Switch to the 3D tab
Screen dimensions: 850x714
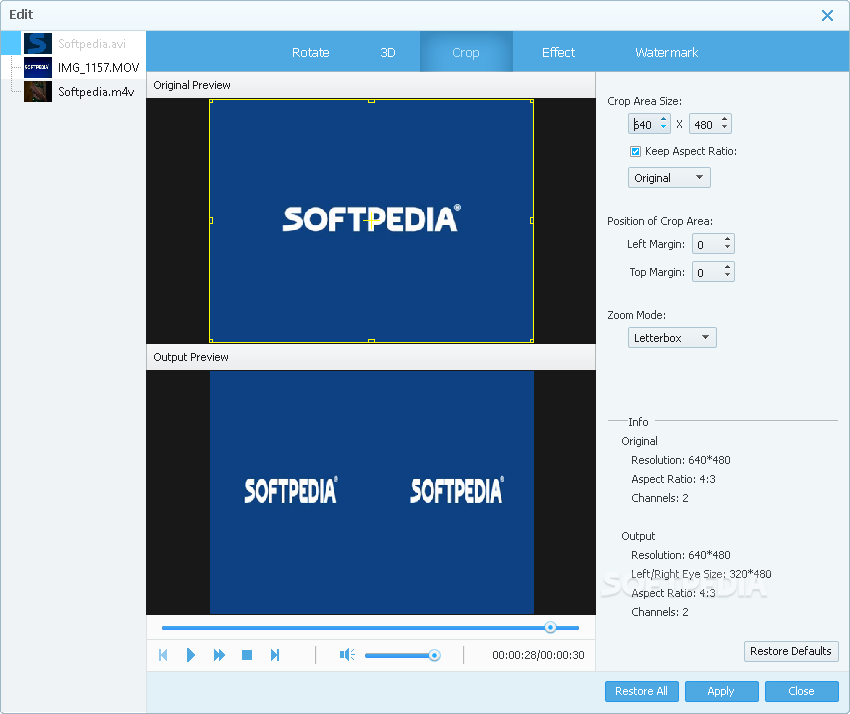tap(388, 53)
